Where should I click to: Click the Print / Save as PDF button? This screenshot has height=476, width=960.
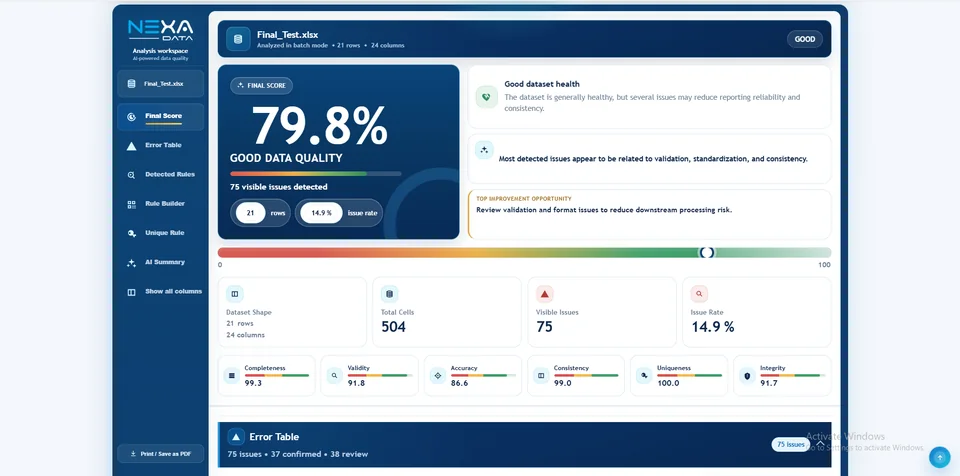coord(160,454)
